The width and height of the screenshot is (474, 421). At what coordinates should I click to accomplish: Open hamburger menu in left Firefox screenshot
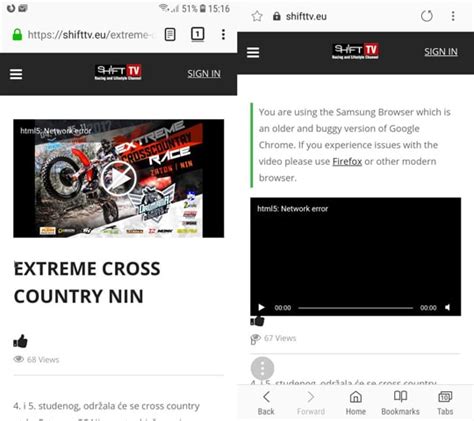(16, 74)
